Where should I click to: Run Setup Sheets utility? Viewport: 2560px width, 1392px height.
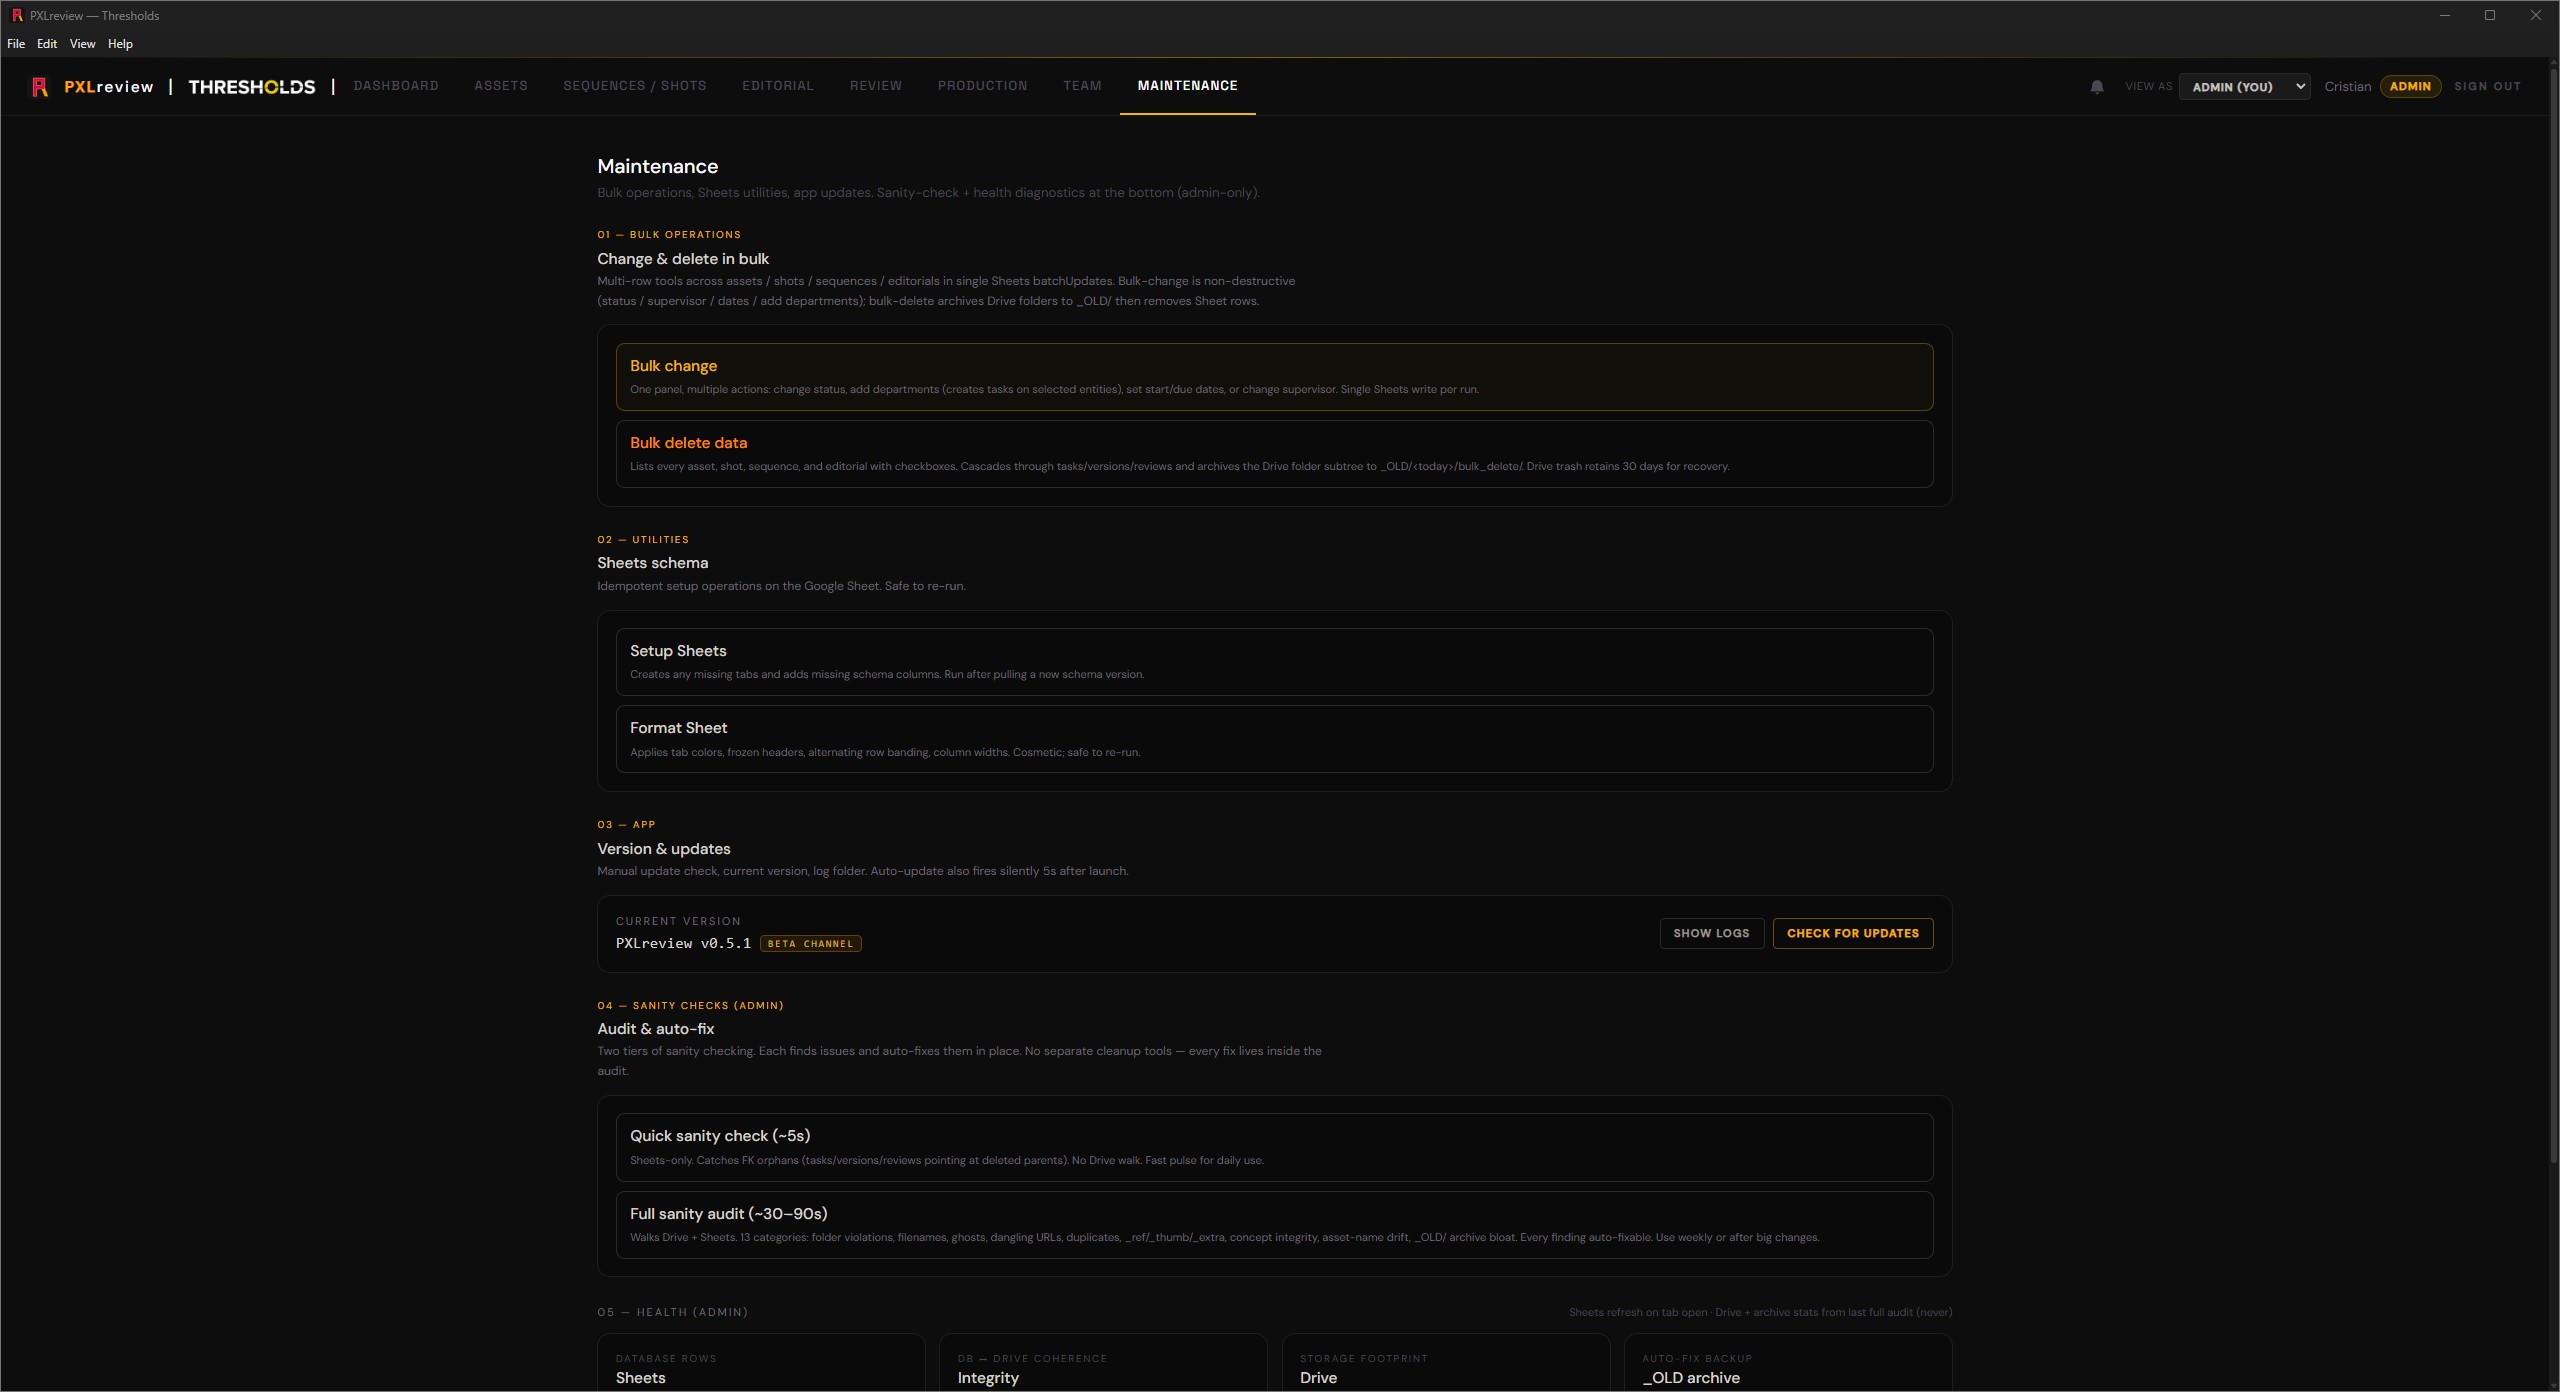pyautogui.click(x=1274, y=662)
